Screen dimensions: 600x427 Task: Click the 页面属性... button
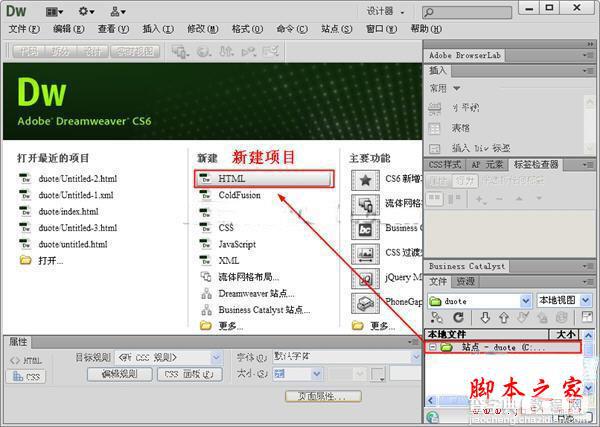tap(323, 396)
